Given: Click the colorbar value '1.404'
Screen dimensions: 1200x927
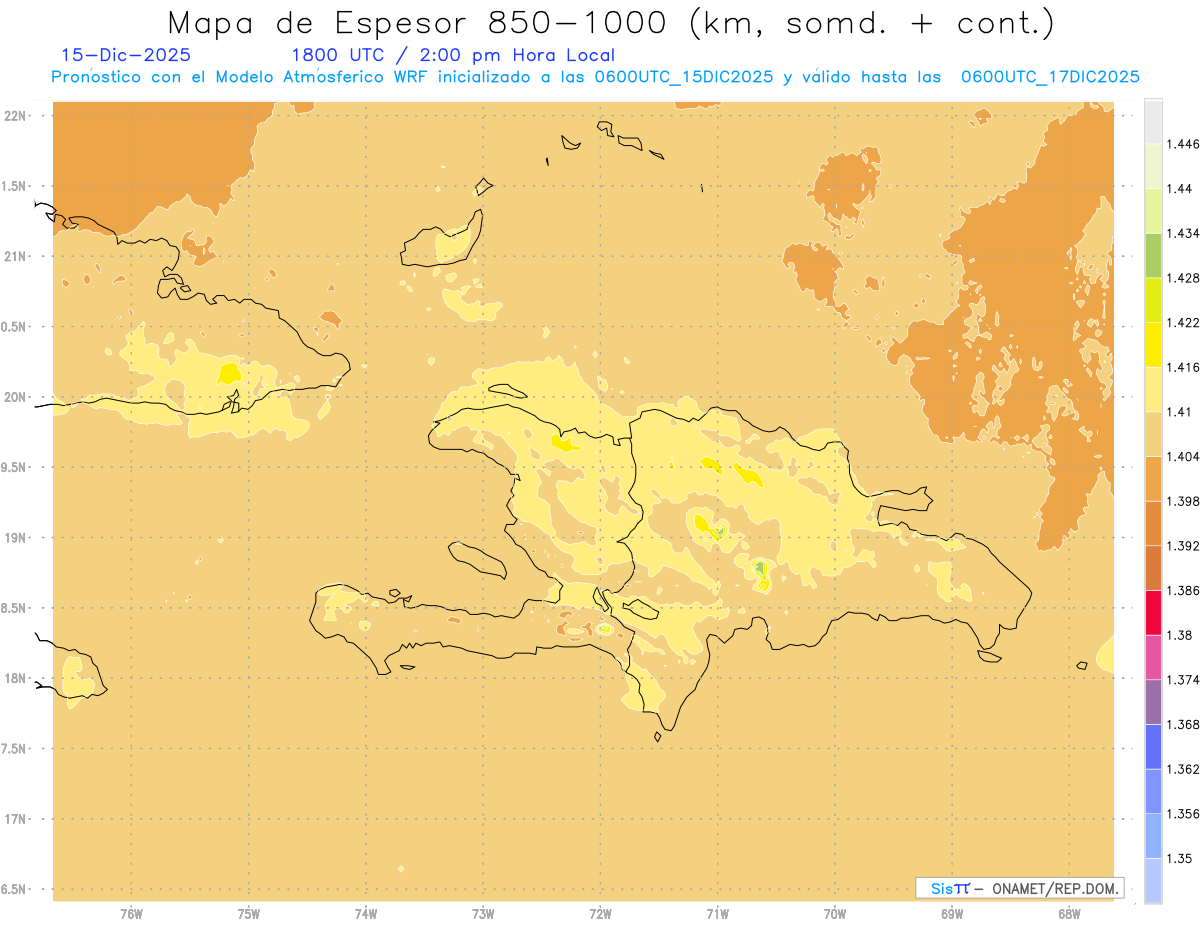Looking at the screenshot, I should coord(1183,457).
